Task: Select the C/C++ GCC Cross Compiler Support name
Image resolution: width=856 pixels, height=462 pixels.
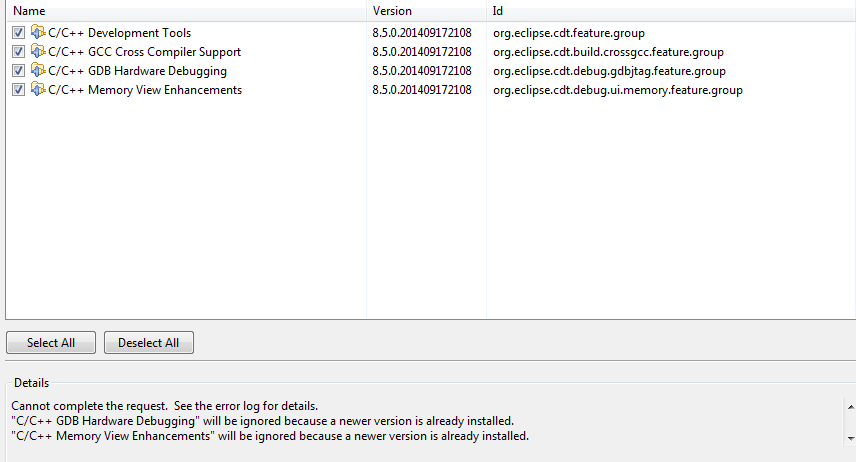Action: [145, 52]
